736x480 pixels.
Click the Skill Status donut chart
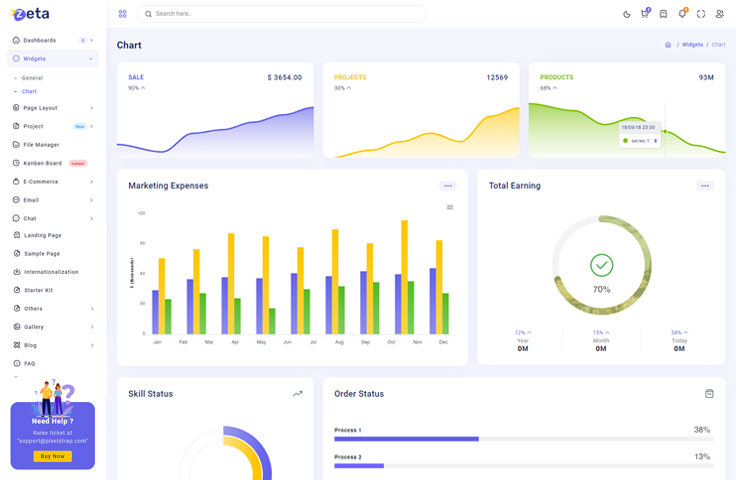(x=225, y=453)
